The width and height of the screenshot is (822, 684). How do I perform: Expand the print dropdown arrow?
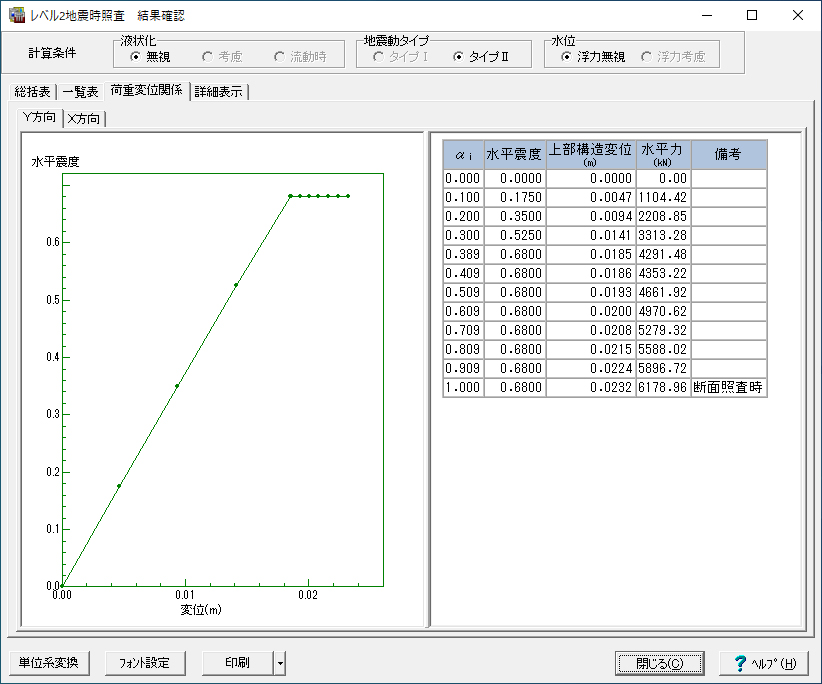tap(280, 664)
